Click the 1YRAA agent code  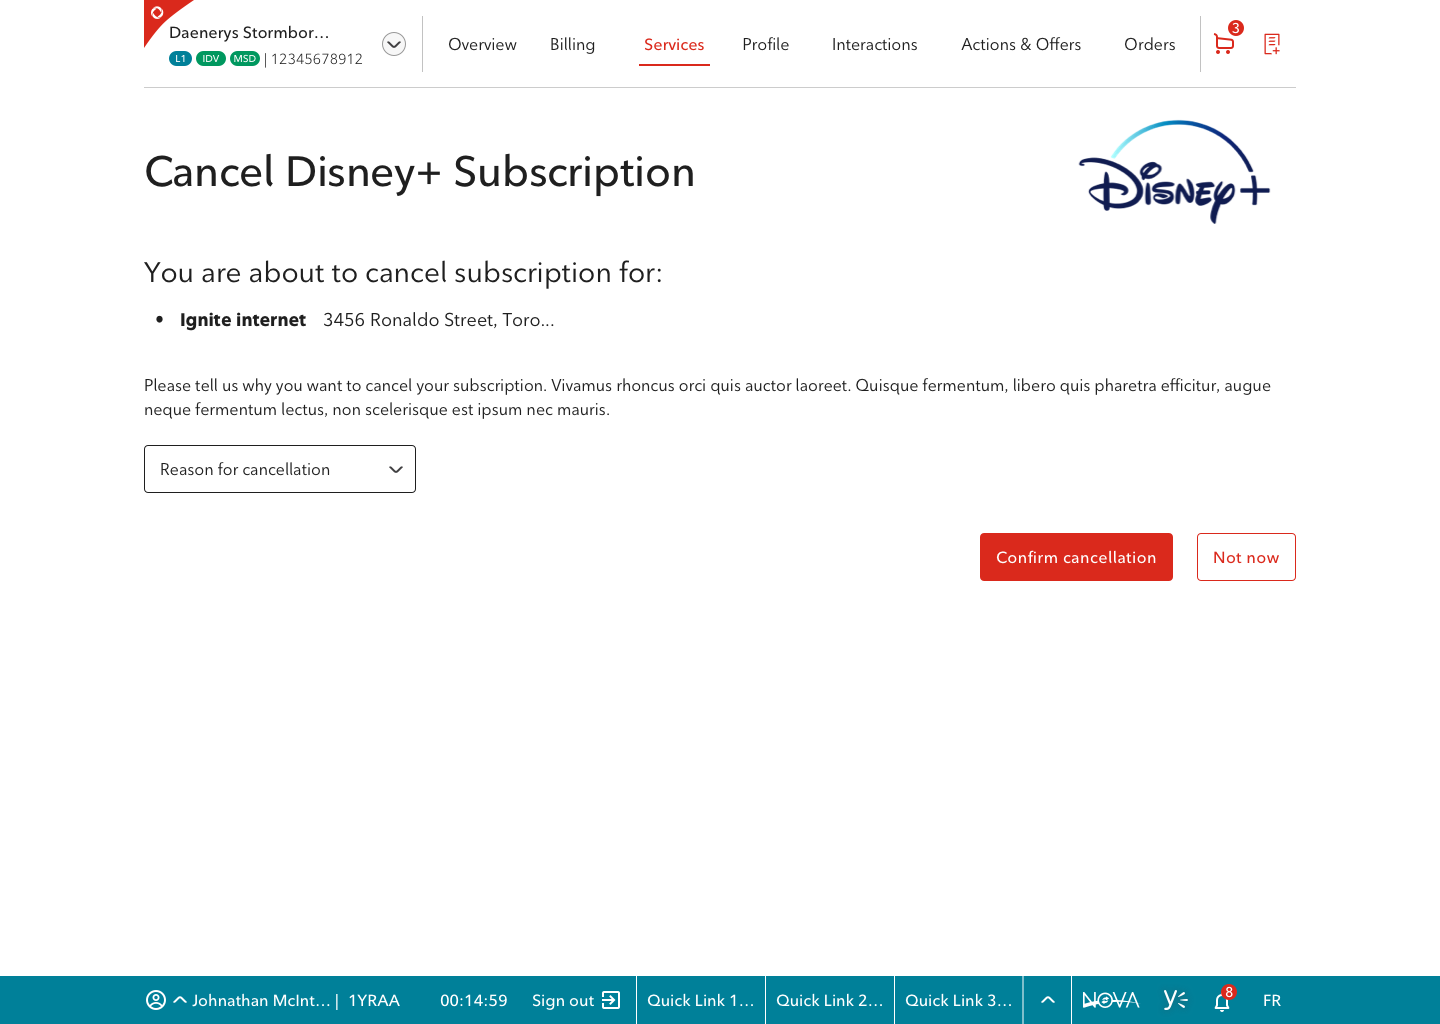(374, 1000)
